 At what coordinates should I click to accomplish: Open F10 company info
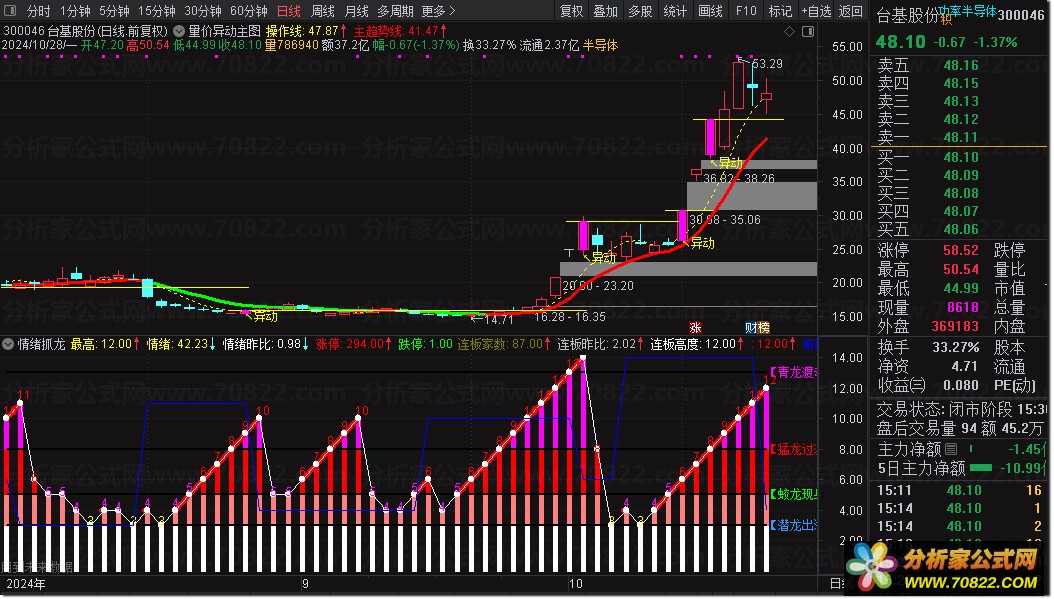[x=746, y=11]
